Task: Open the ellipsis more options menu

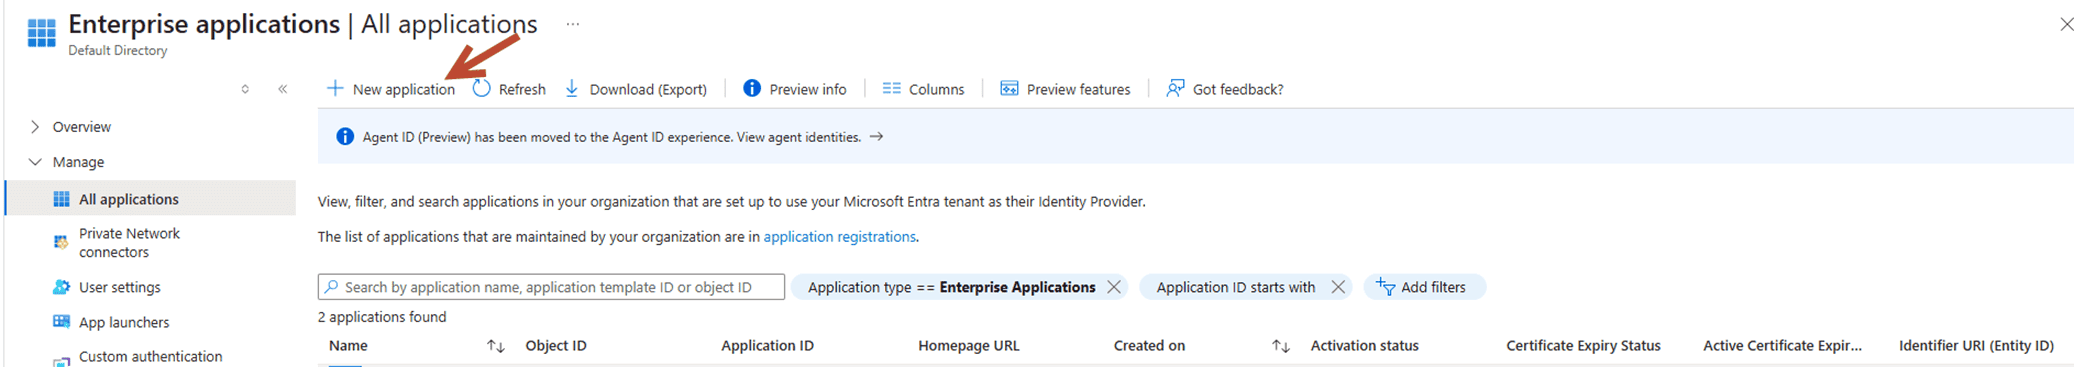Action: (572, 24)
